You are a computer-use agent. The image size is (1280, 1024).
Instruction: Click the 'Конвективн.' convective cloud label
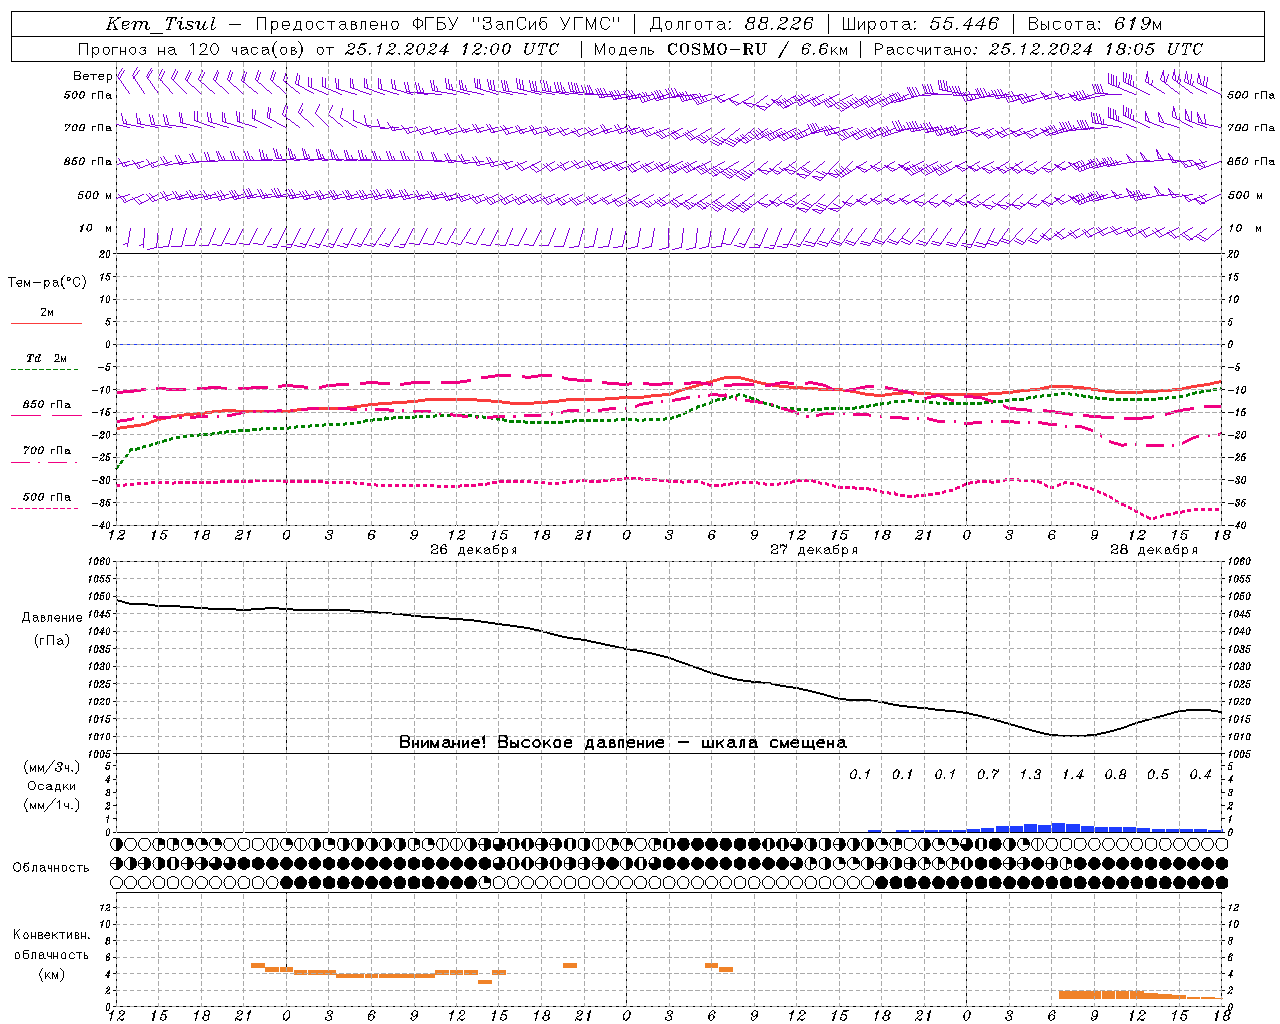click(x=51, y=935)
